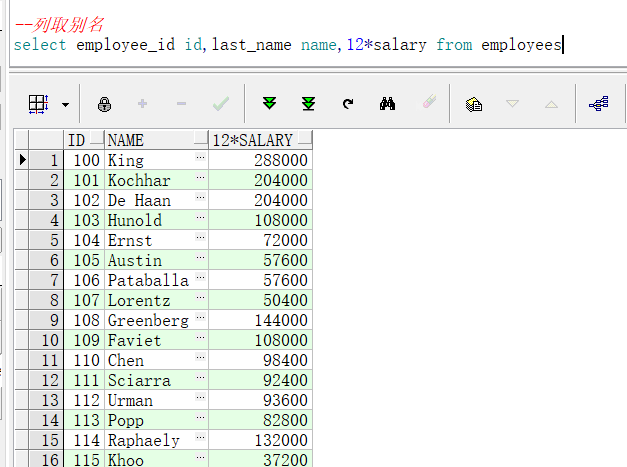Click the delete record minus icon
Screen dimensions: 627x467
(182, 104)
